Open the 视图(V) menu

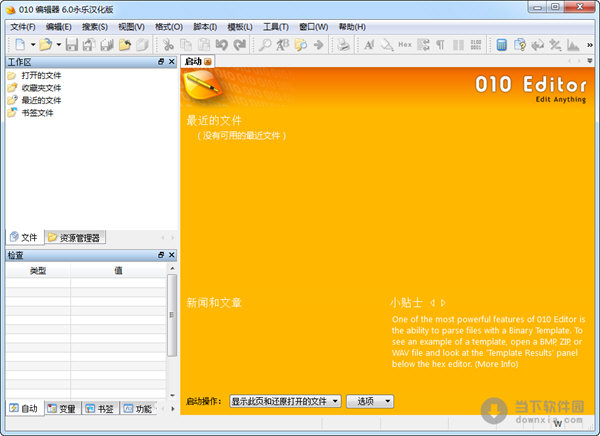coord(131,27)
